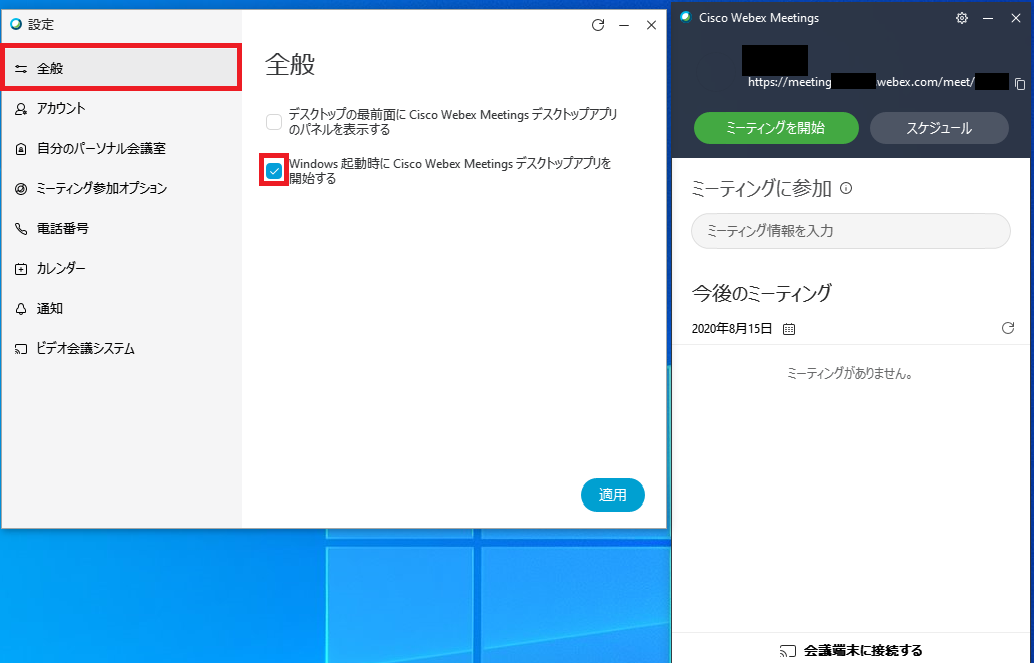The width and height of the screenshot is (1034, 663).
Task: Click the 適用 button to apply settings
Action: point(612,494)
